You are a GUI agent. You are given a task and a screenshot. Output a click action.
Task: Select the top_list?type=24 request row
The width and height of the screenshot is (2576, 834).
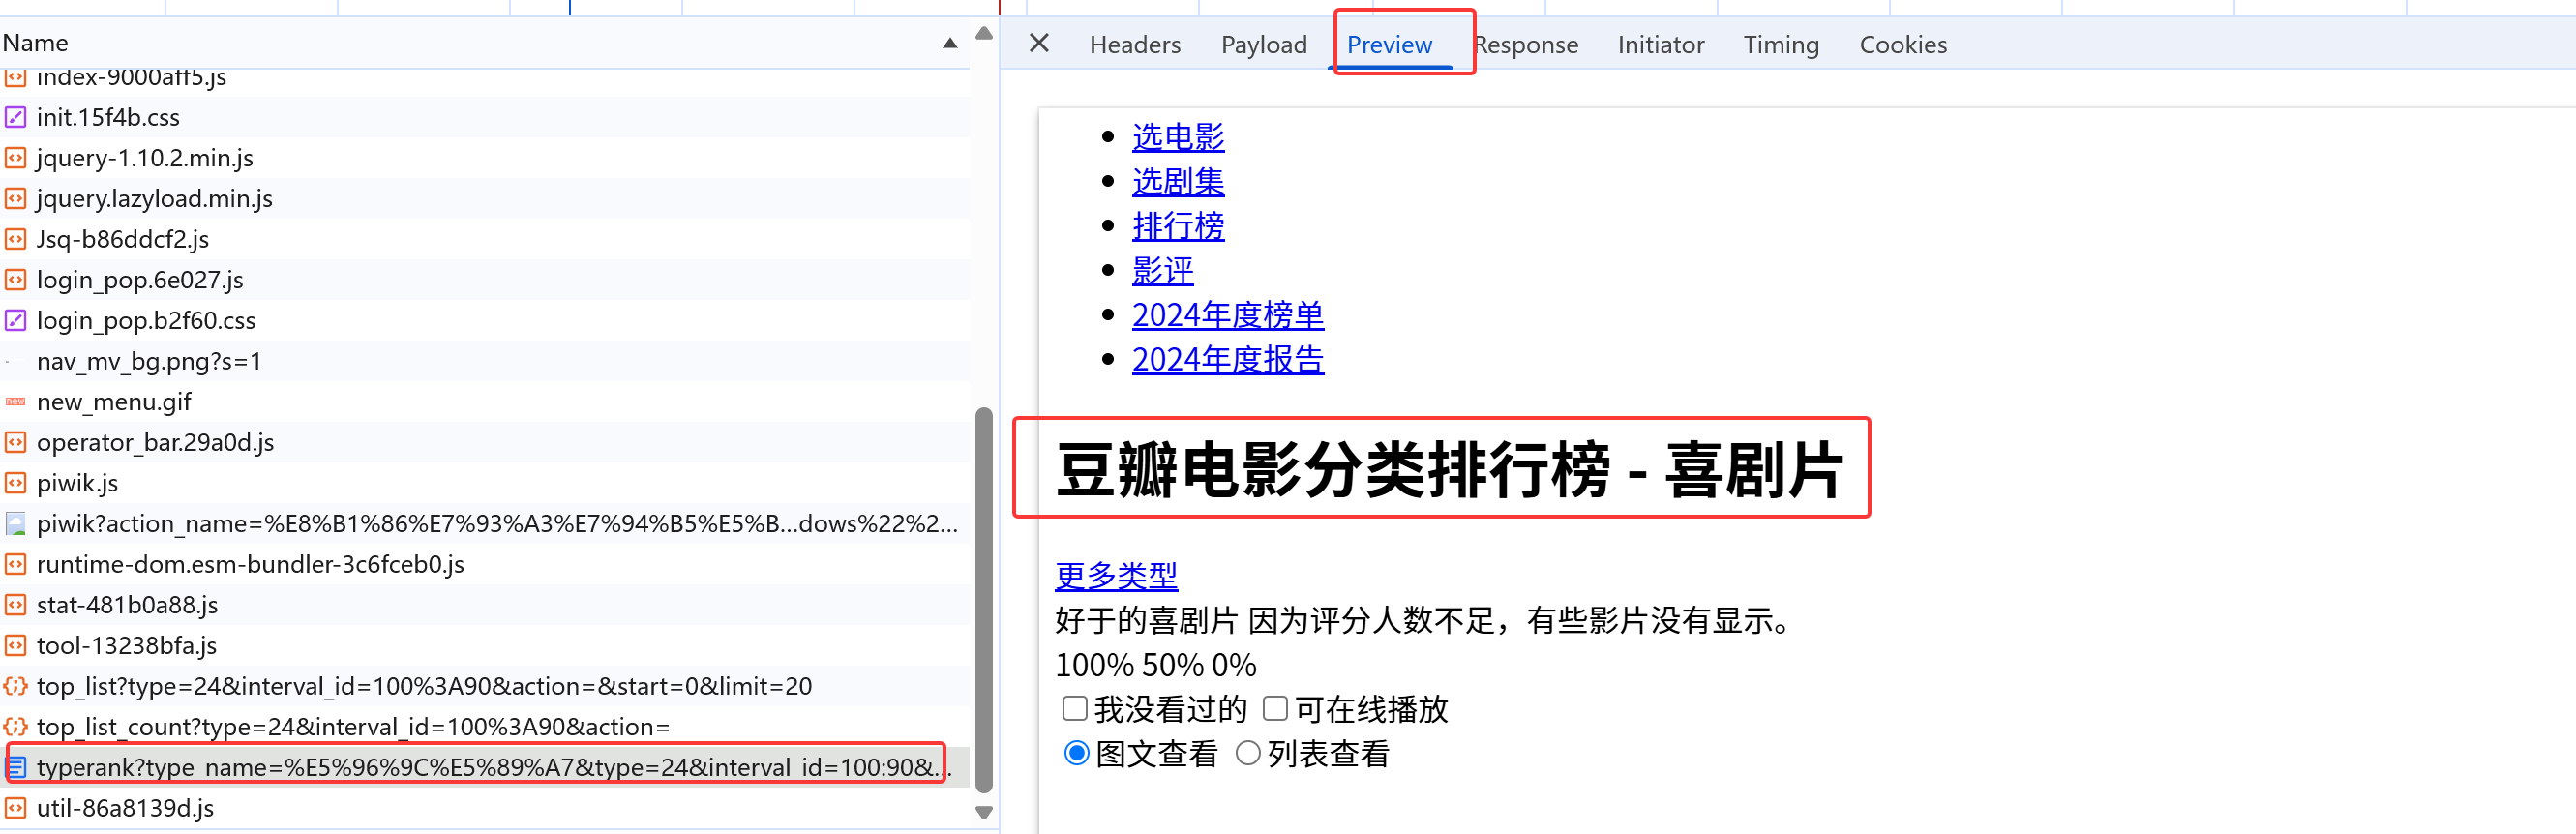[x=485, y=686]
